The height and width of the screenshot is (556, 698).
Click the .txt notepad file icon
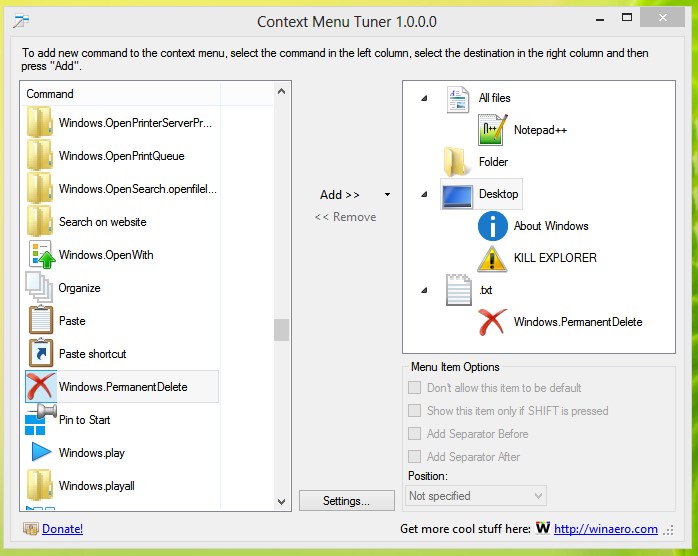pyautogui.click(x=459, y=290)
